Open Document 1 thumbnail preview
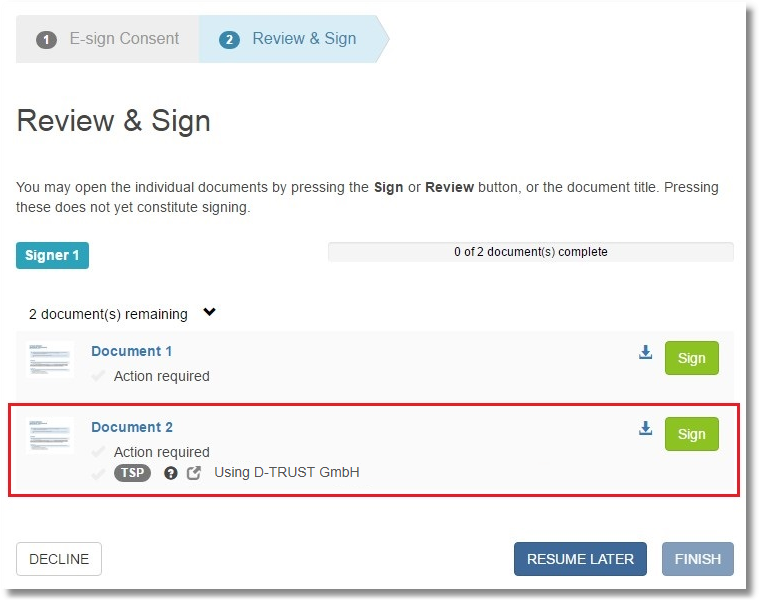The height and width of the screenshot is (603, 760). point(50,359)
